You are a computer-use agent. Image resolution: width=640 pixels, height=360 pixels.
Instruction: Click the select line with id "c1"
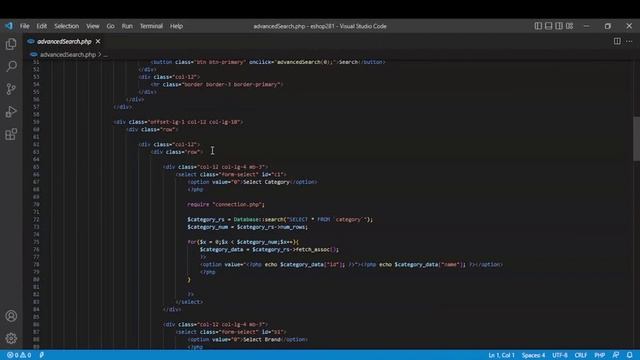pos(231,175)
